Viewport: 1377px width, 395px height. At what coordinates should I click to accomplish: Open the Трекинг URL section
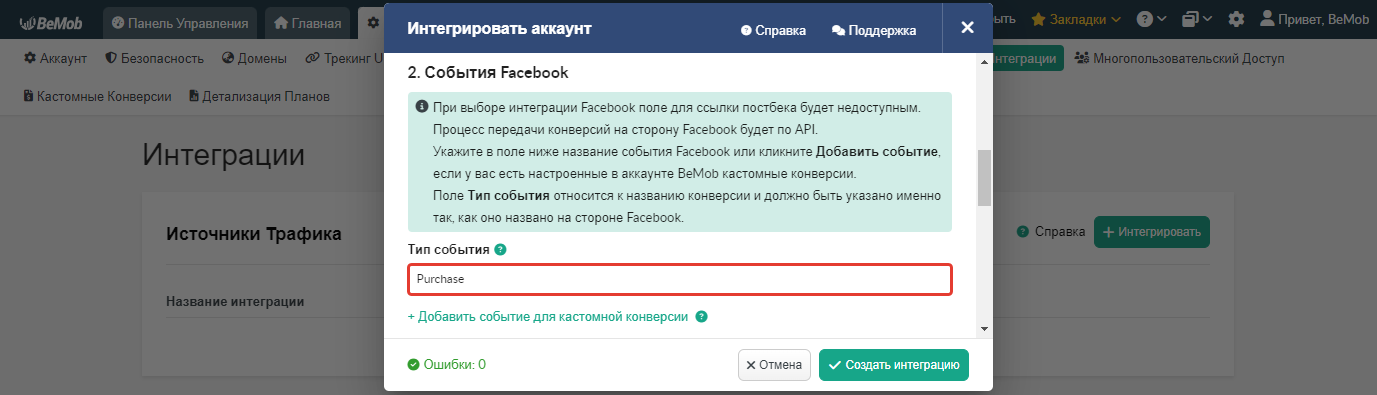(x=344, y=58)
